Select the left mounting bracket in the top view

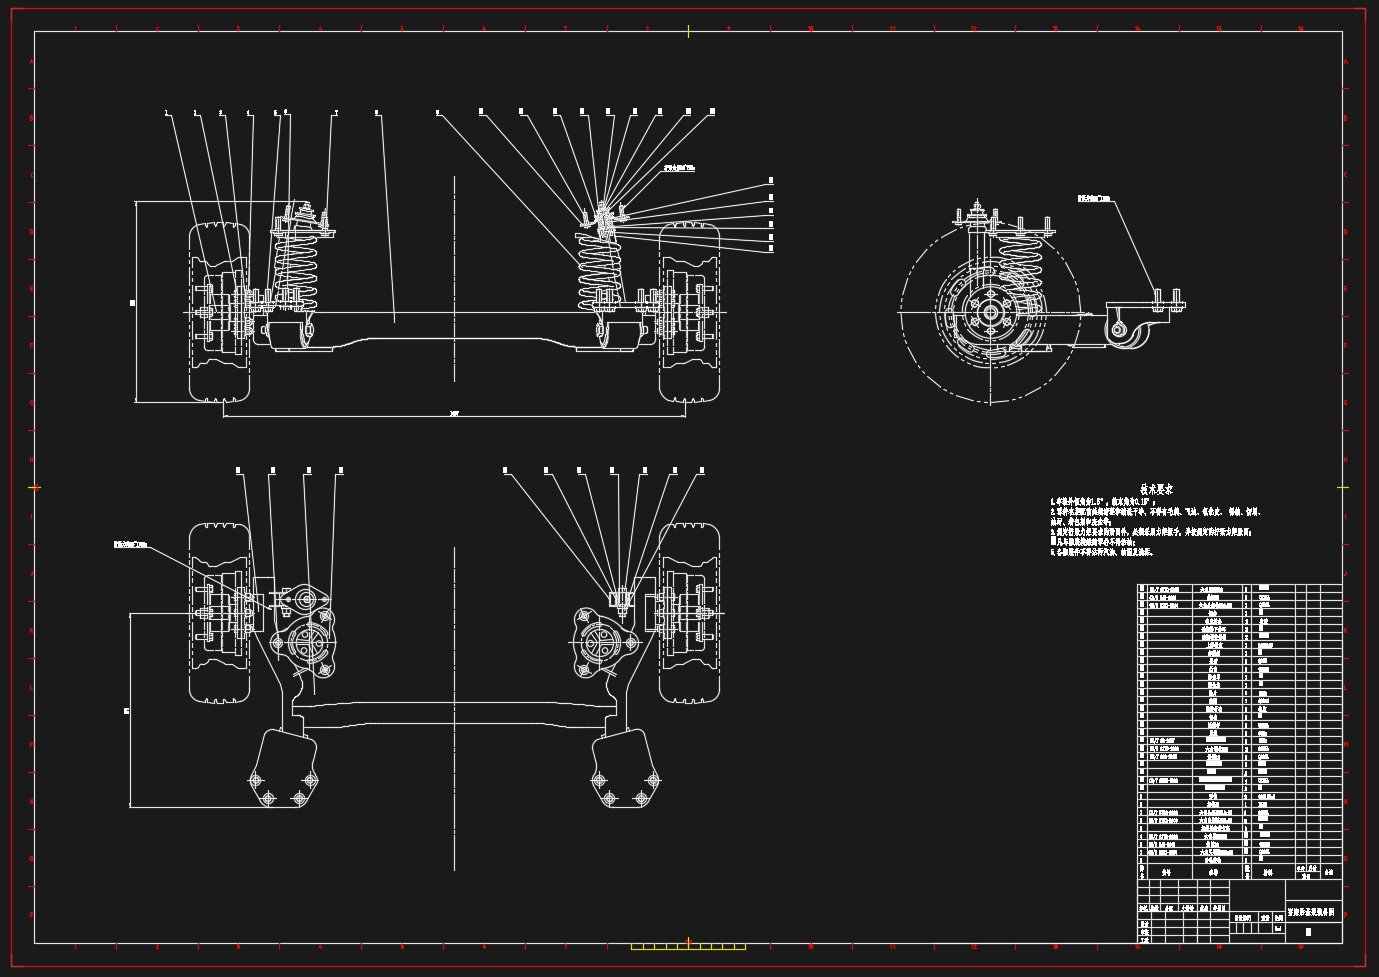285,768
